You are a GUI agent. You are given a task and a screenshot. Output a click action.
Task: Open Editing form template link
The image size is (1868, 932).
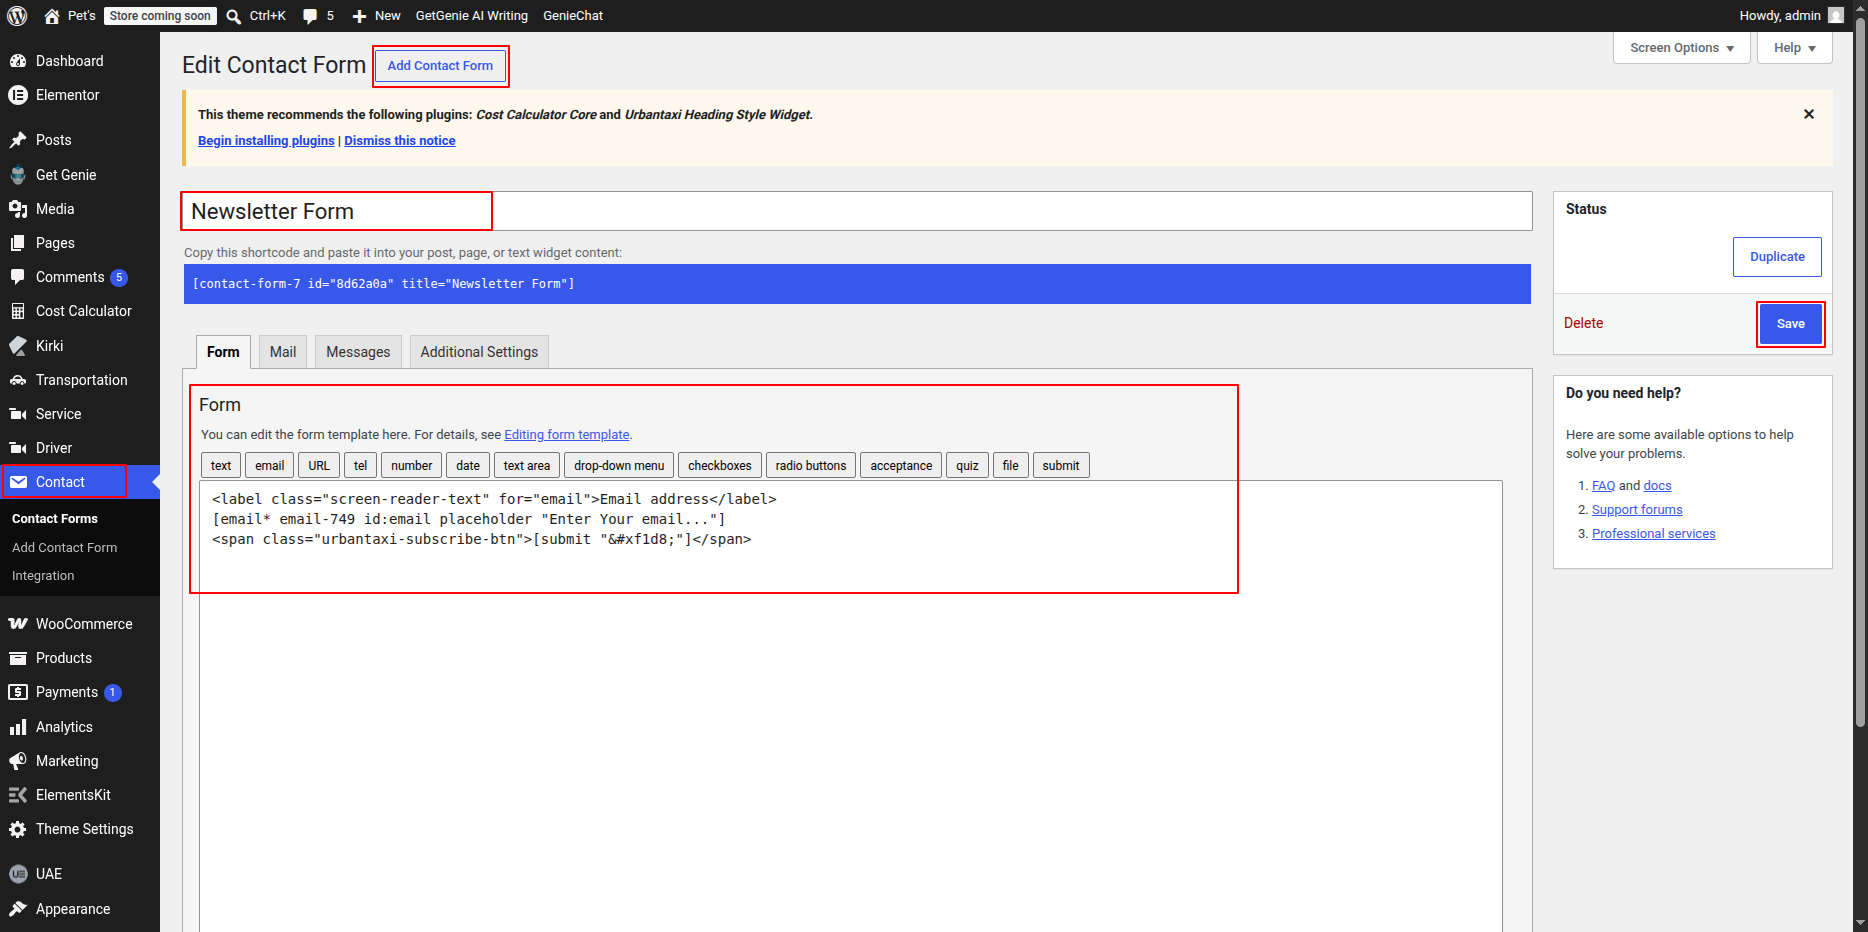click(x=567, y=435)
